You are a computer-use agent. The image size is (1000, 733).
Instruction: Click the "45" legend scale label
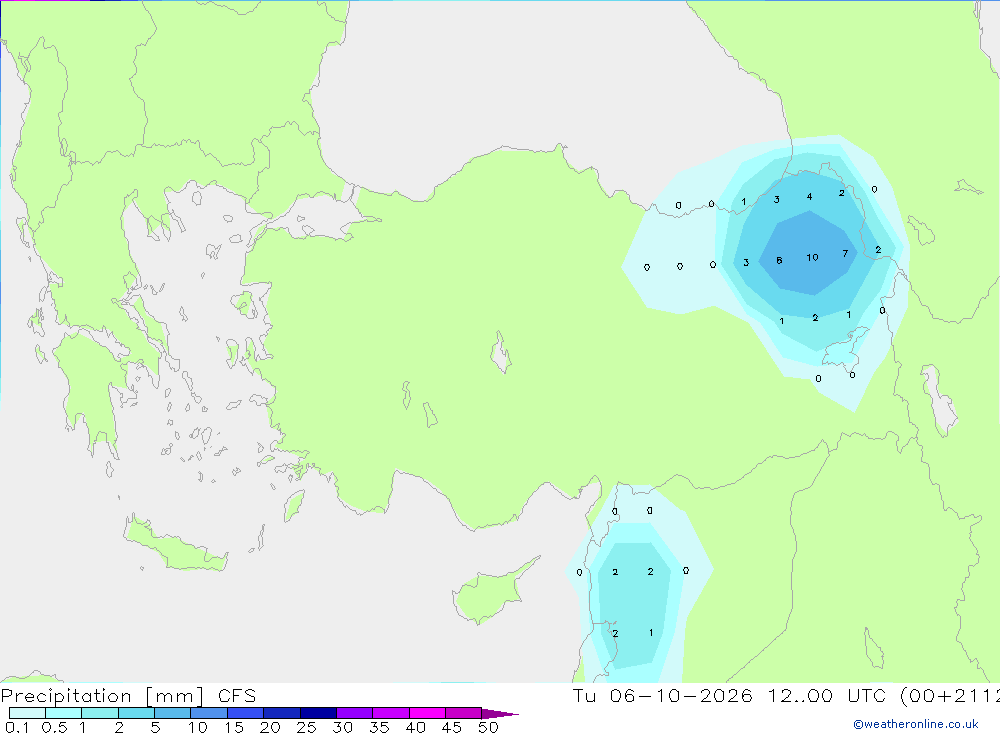point(452,727)
